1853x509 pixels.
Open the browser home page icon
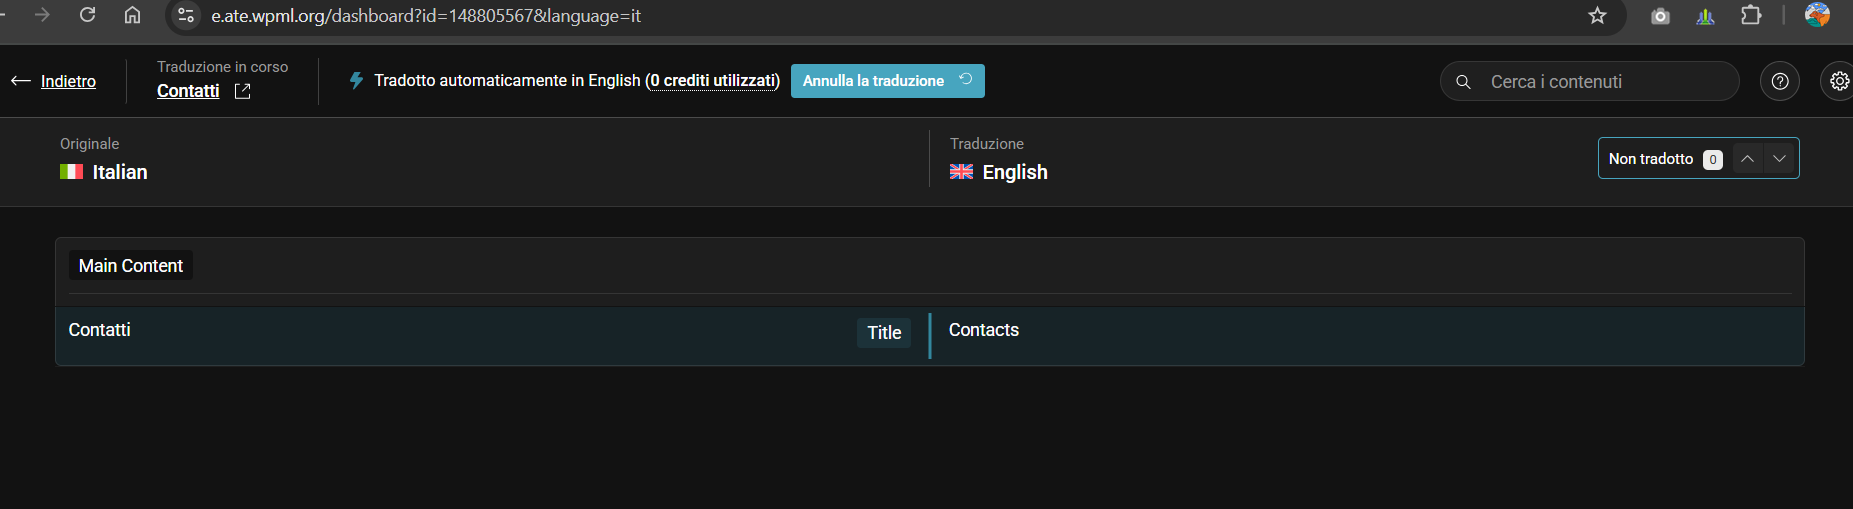pos(132,15)
